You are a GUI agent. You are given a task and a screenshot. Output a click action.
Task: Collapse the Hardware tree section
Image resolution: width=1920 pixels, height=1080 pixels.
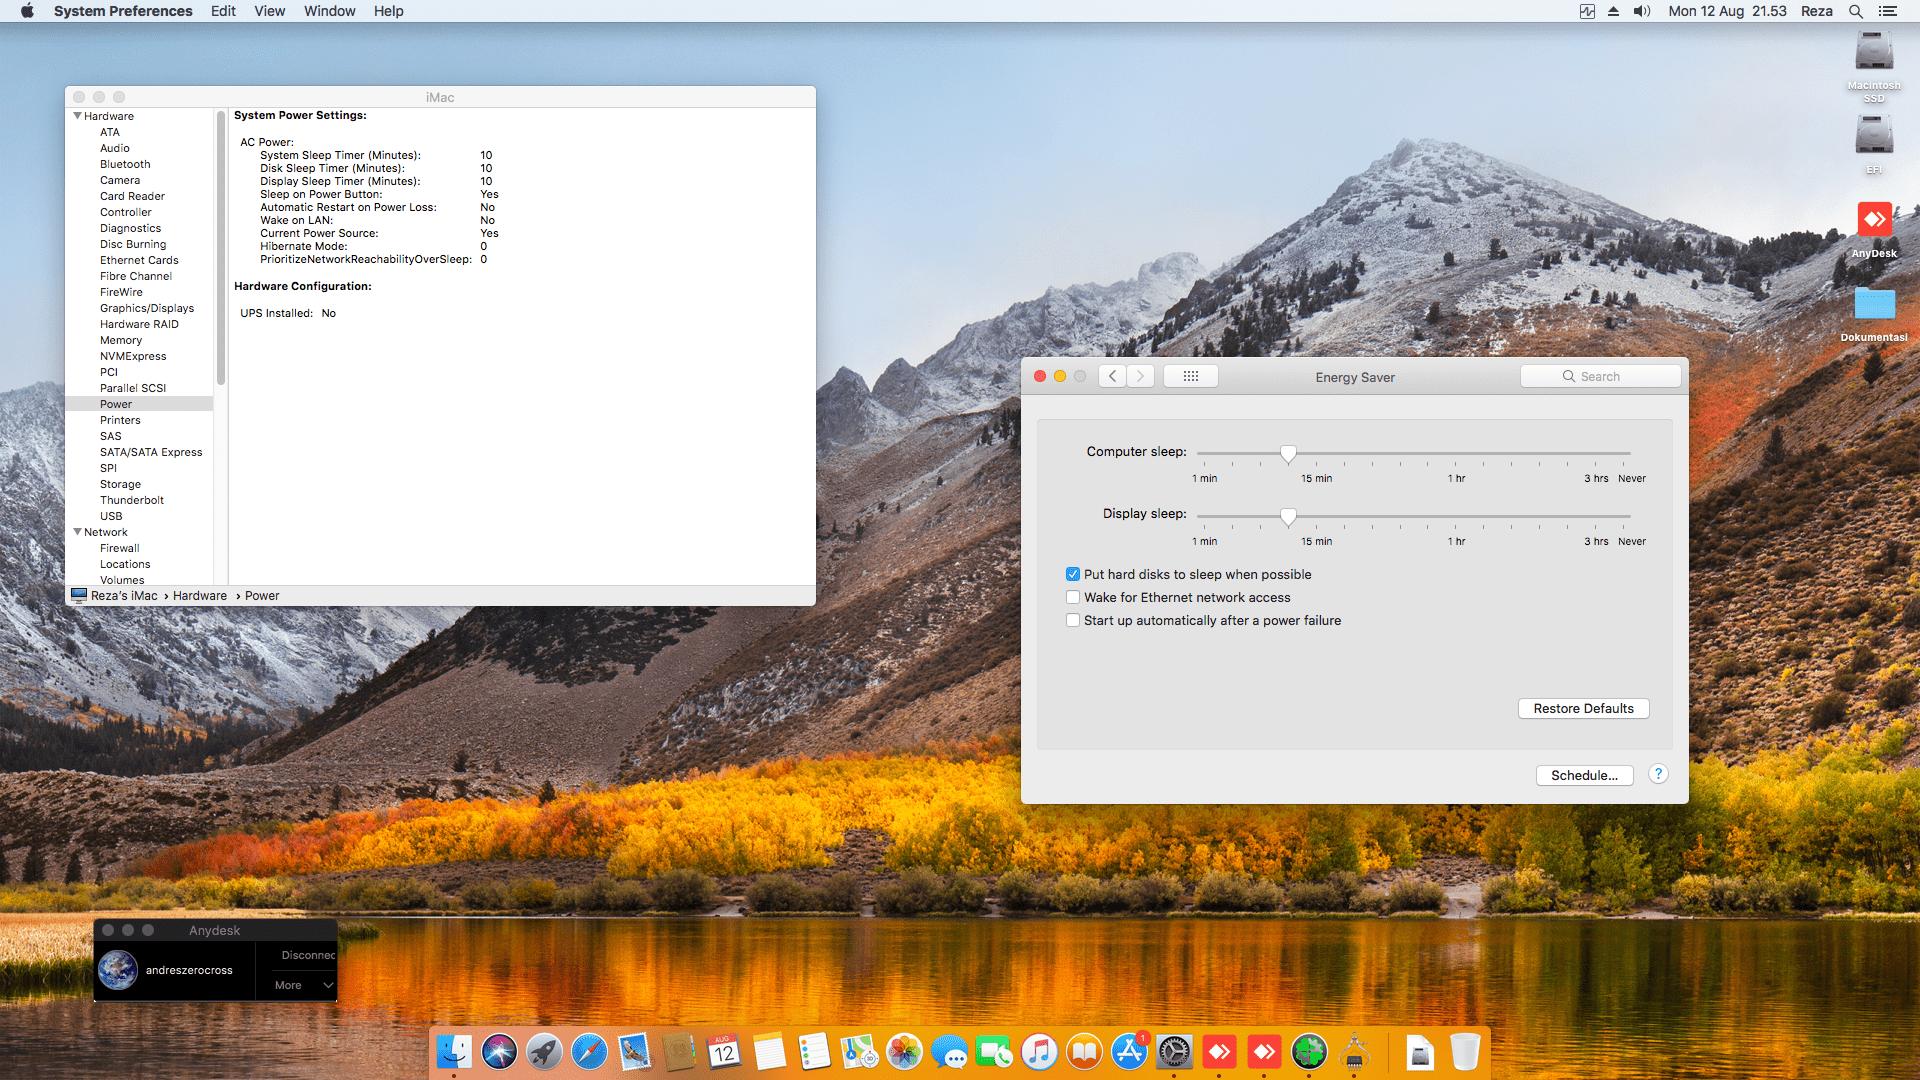point(78,116)
